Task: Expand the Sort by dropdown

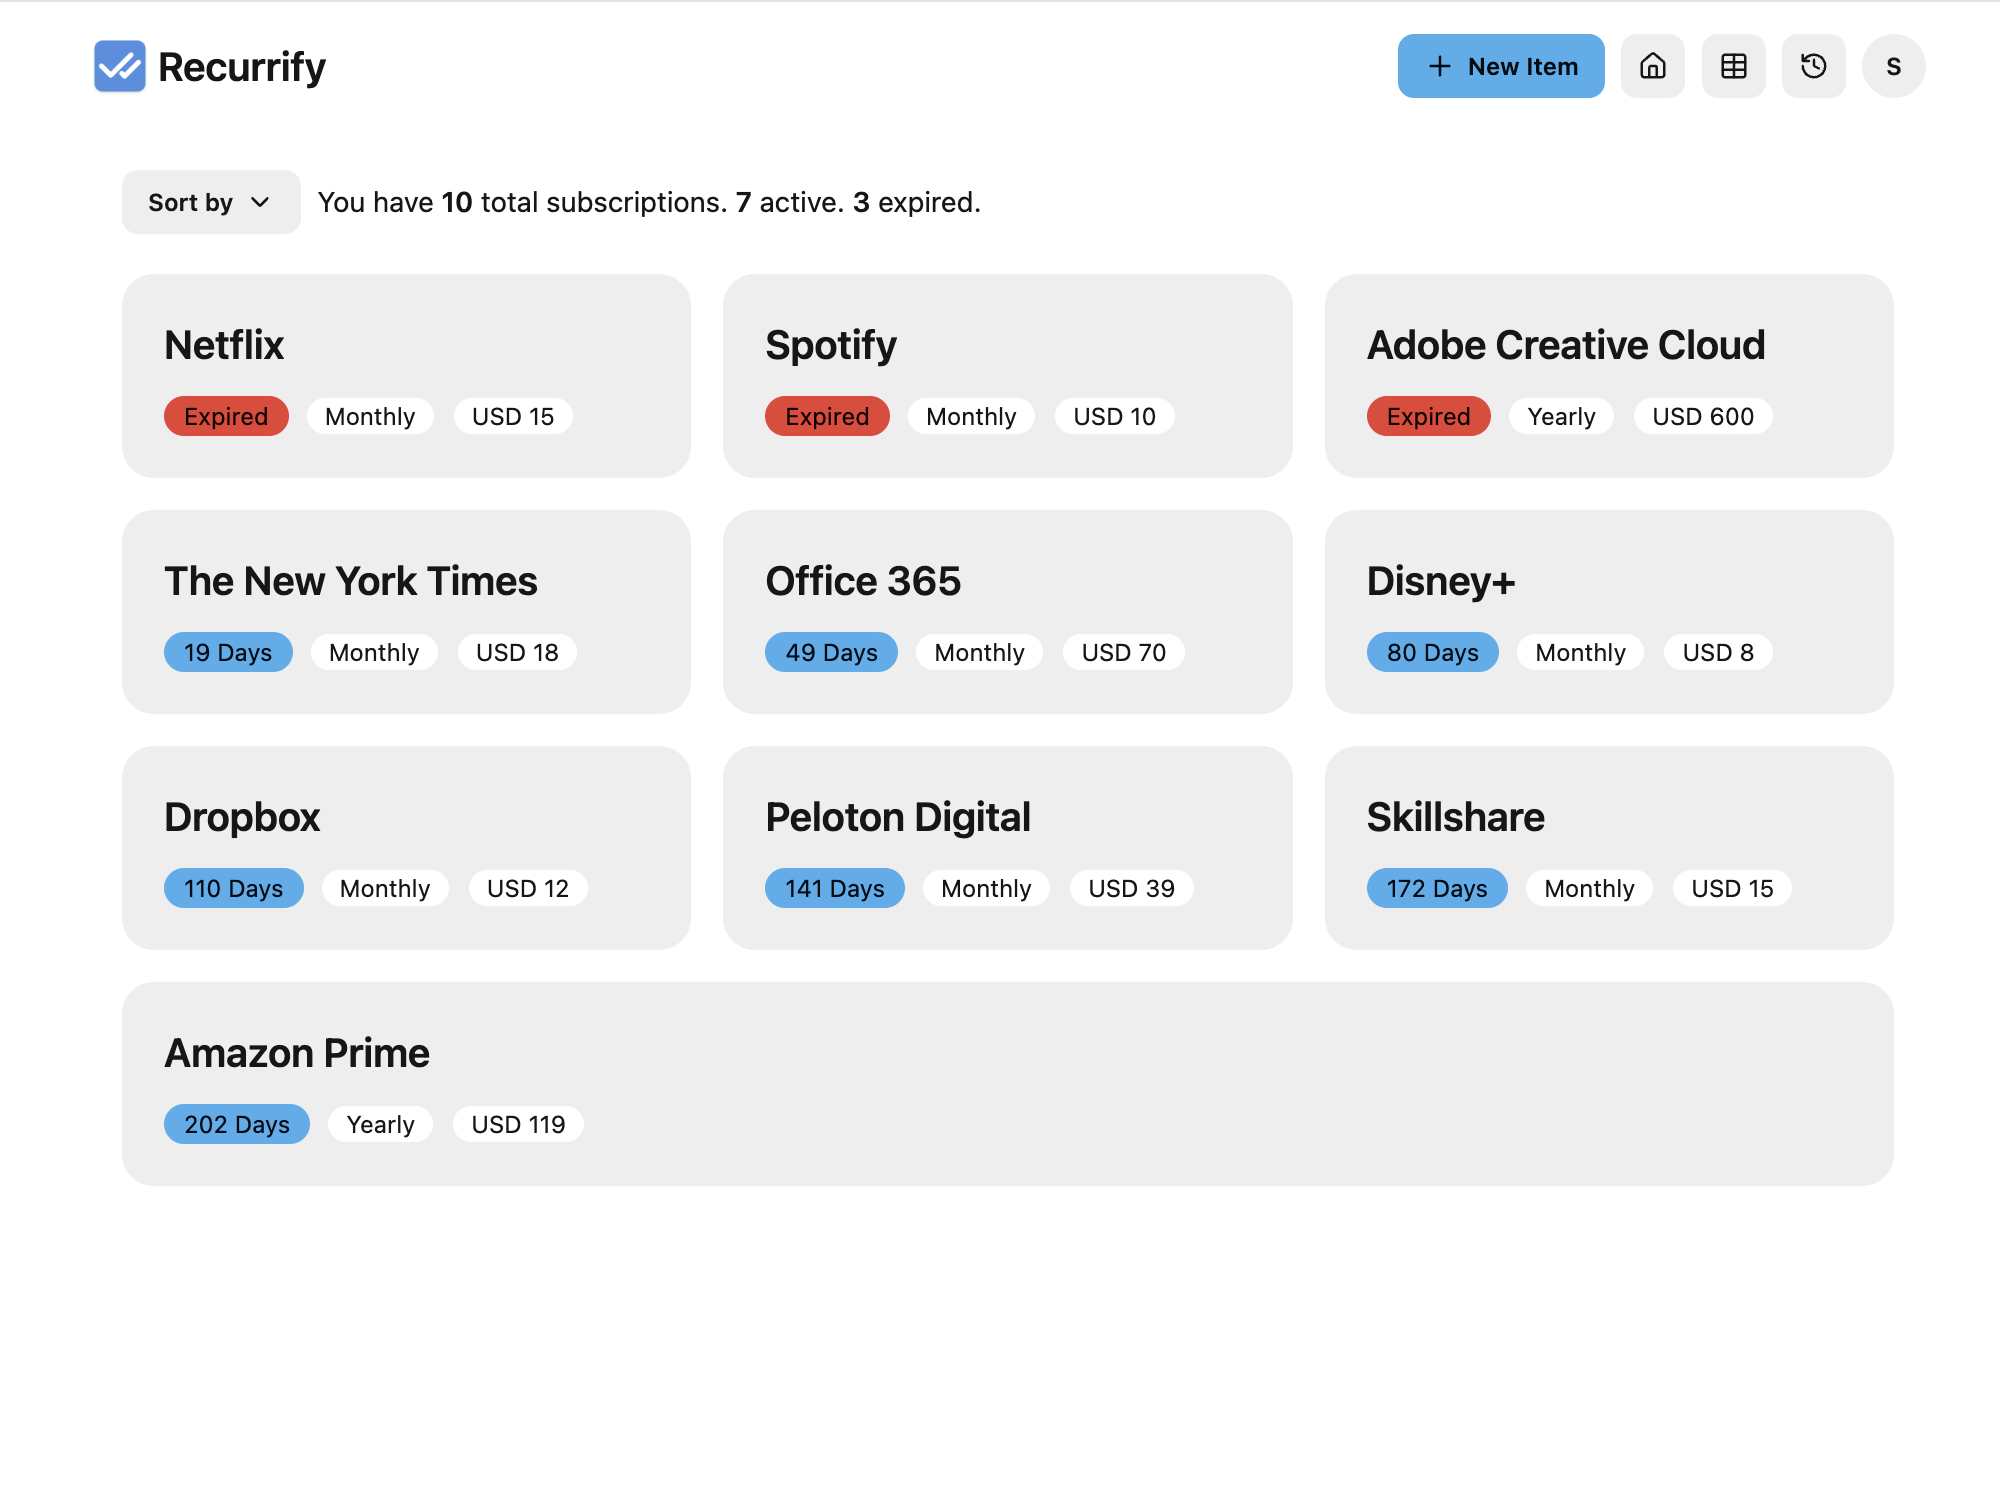Action: (x=211, y=202)
